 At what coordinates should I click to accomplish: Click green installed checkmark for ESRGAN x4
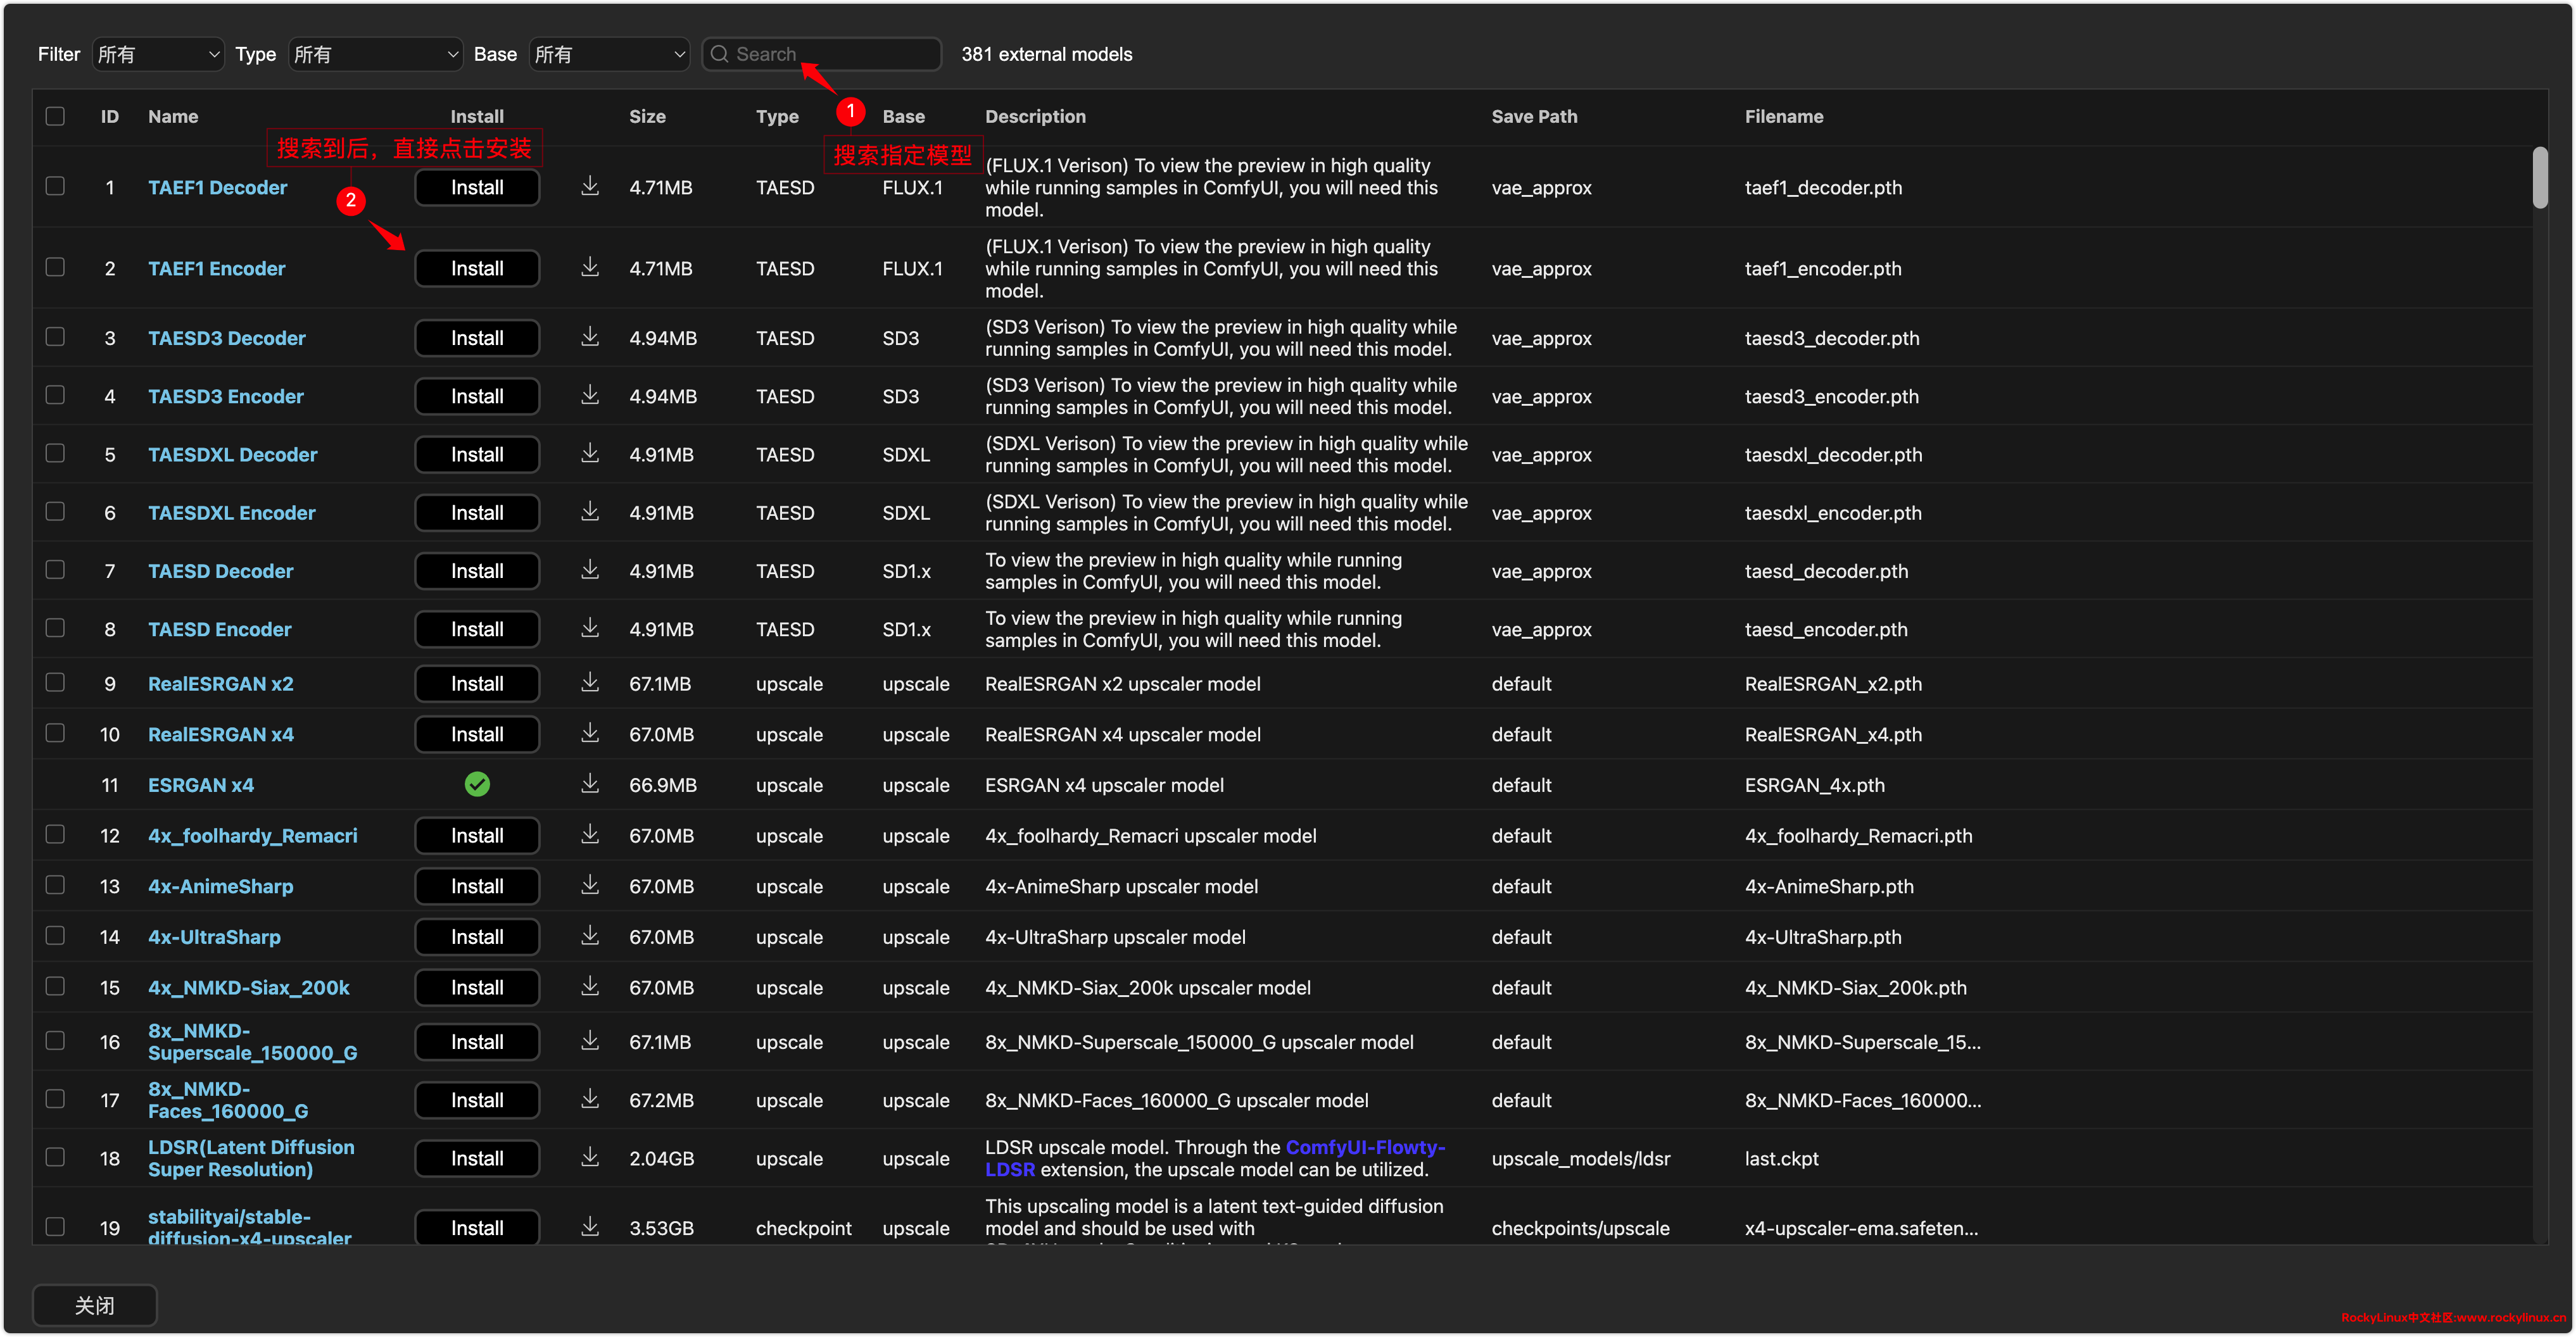pos(477,785)
